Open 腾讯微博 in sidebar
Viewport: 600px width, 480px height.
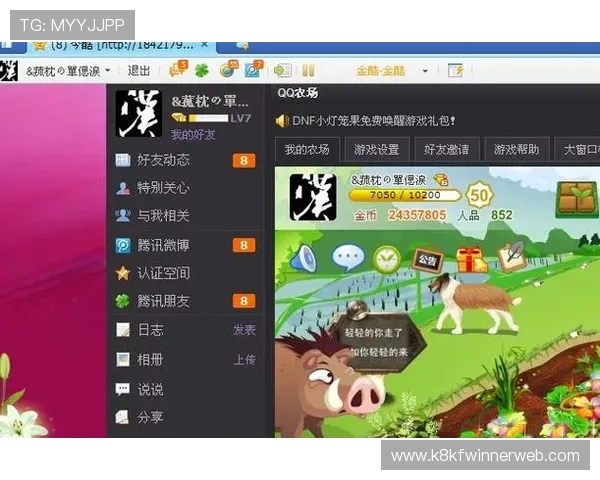163,245
